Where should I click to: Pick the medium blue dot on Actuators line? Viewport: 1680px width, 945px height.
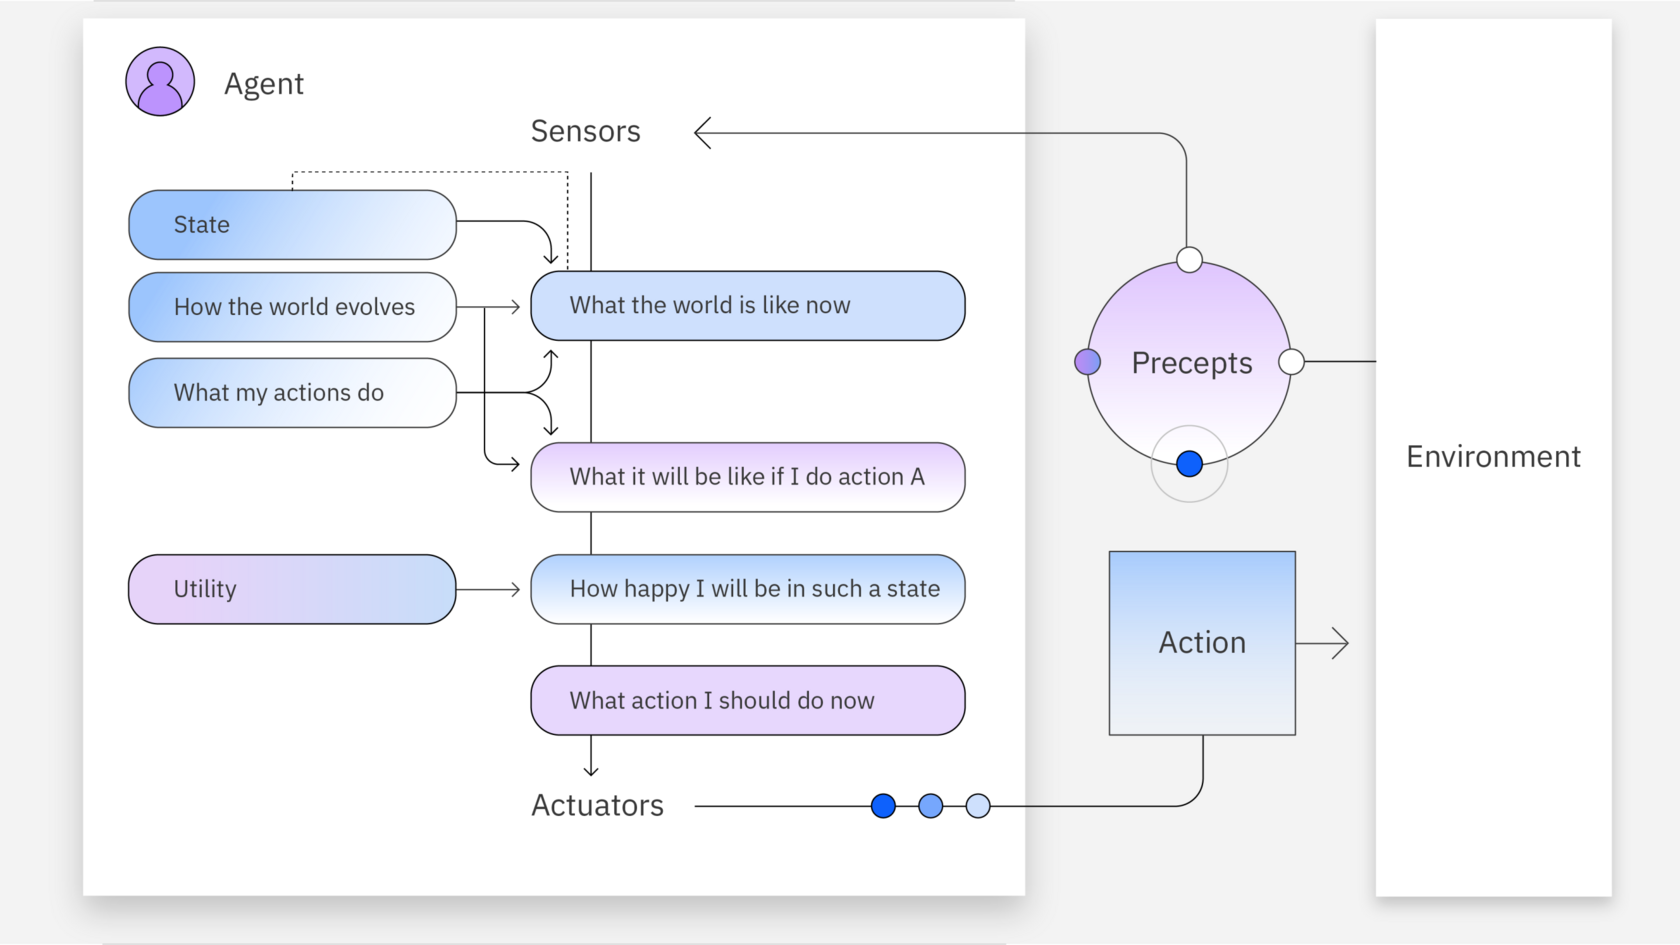click(930, 806)
